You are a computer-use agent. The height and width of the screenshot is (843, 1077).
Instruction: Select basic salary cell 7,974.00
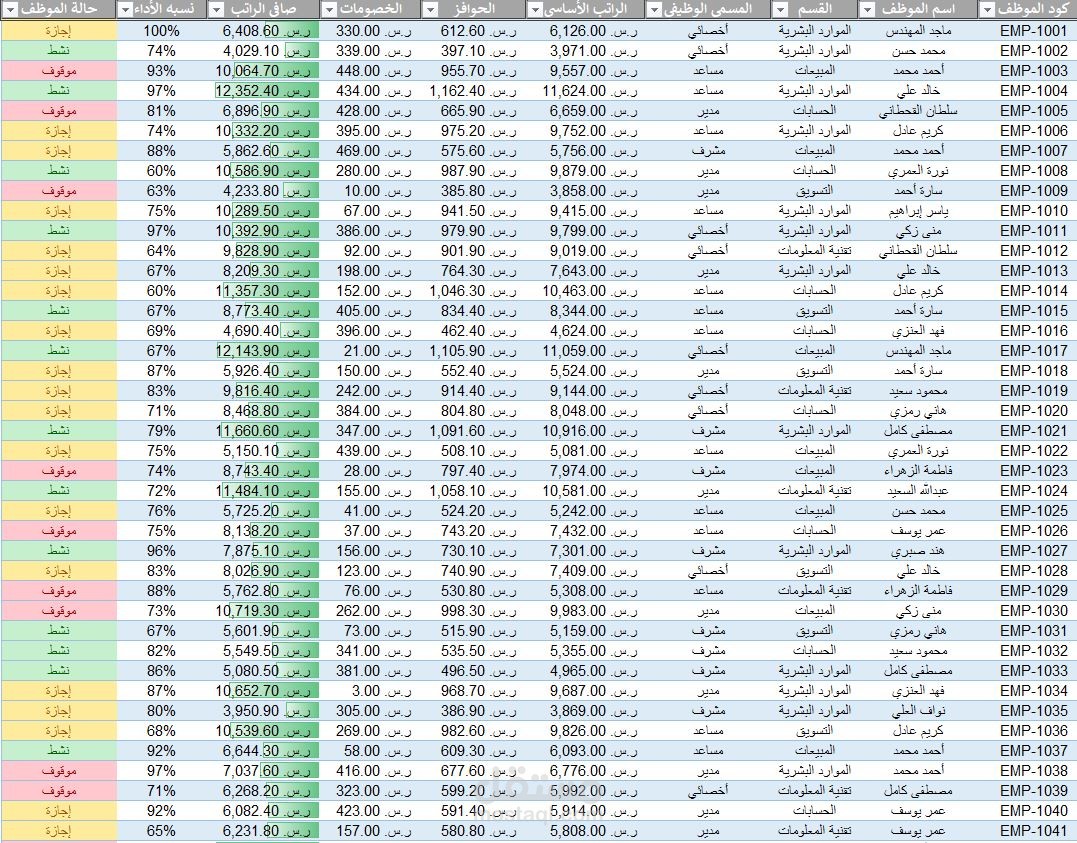[585, 471]
